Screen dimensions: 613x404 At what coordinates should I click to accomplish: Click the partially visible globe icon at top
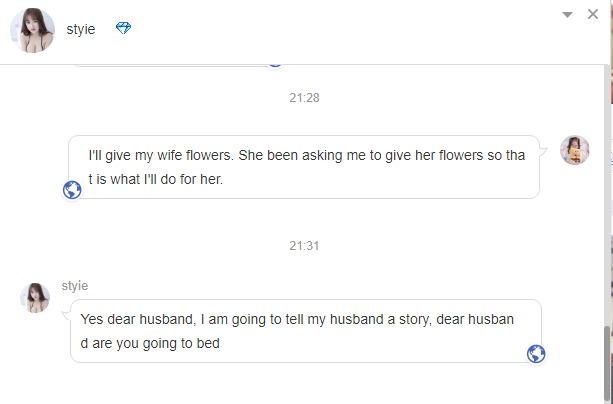(x=275, y=62)
